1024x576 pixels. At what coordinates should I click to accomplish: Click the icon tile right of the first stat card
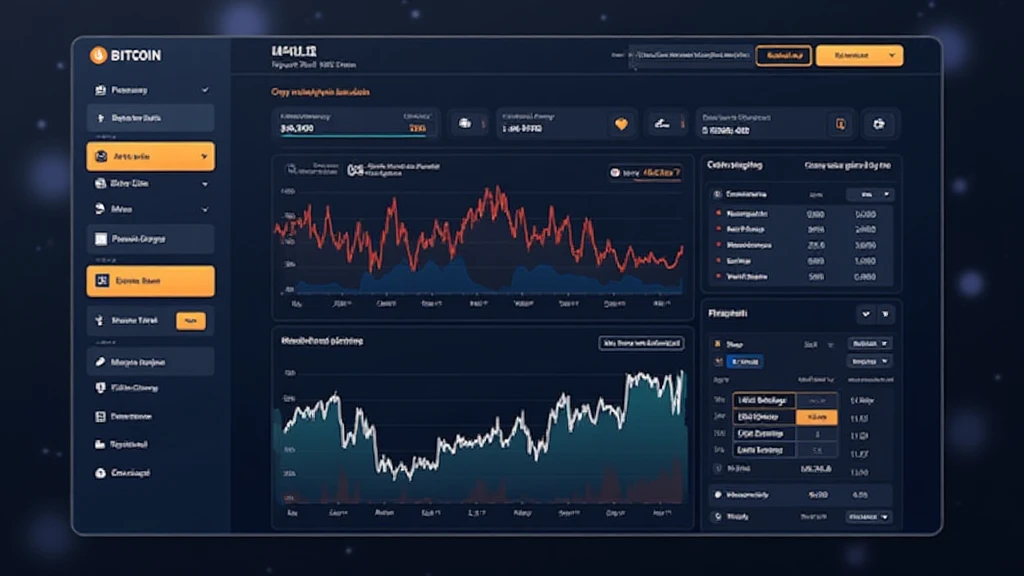466,125
